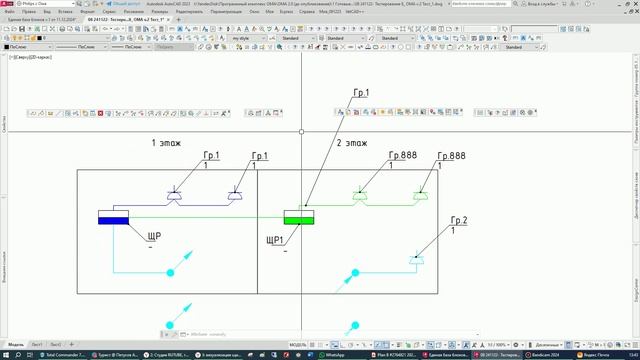Viewport: 640px width, 360px height.
Task: Select the blue ЩР panel block in the drawing
Action: click(113, 218)
